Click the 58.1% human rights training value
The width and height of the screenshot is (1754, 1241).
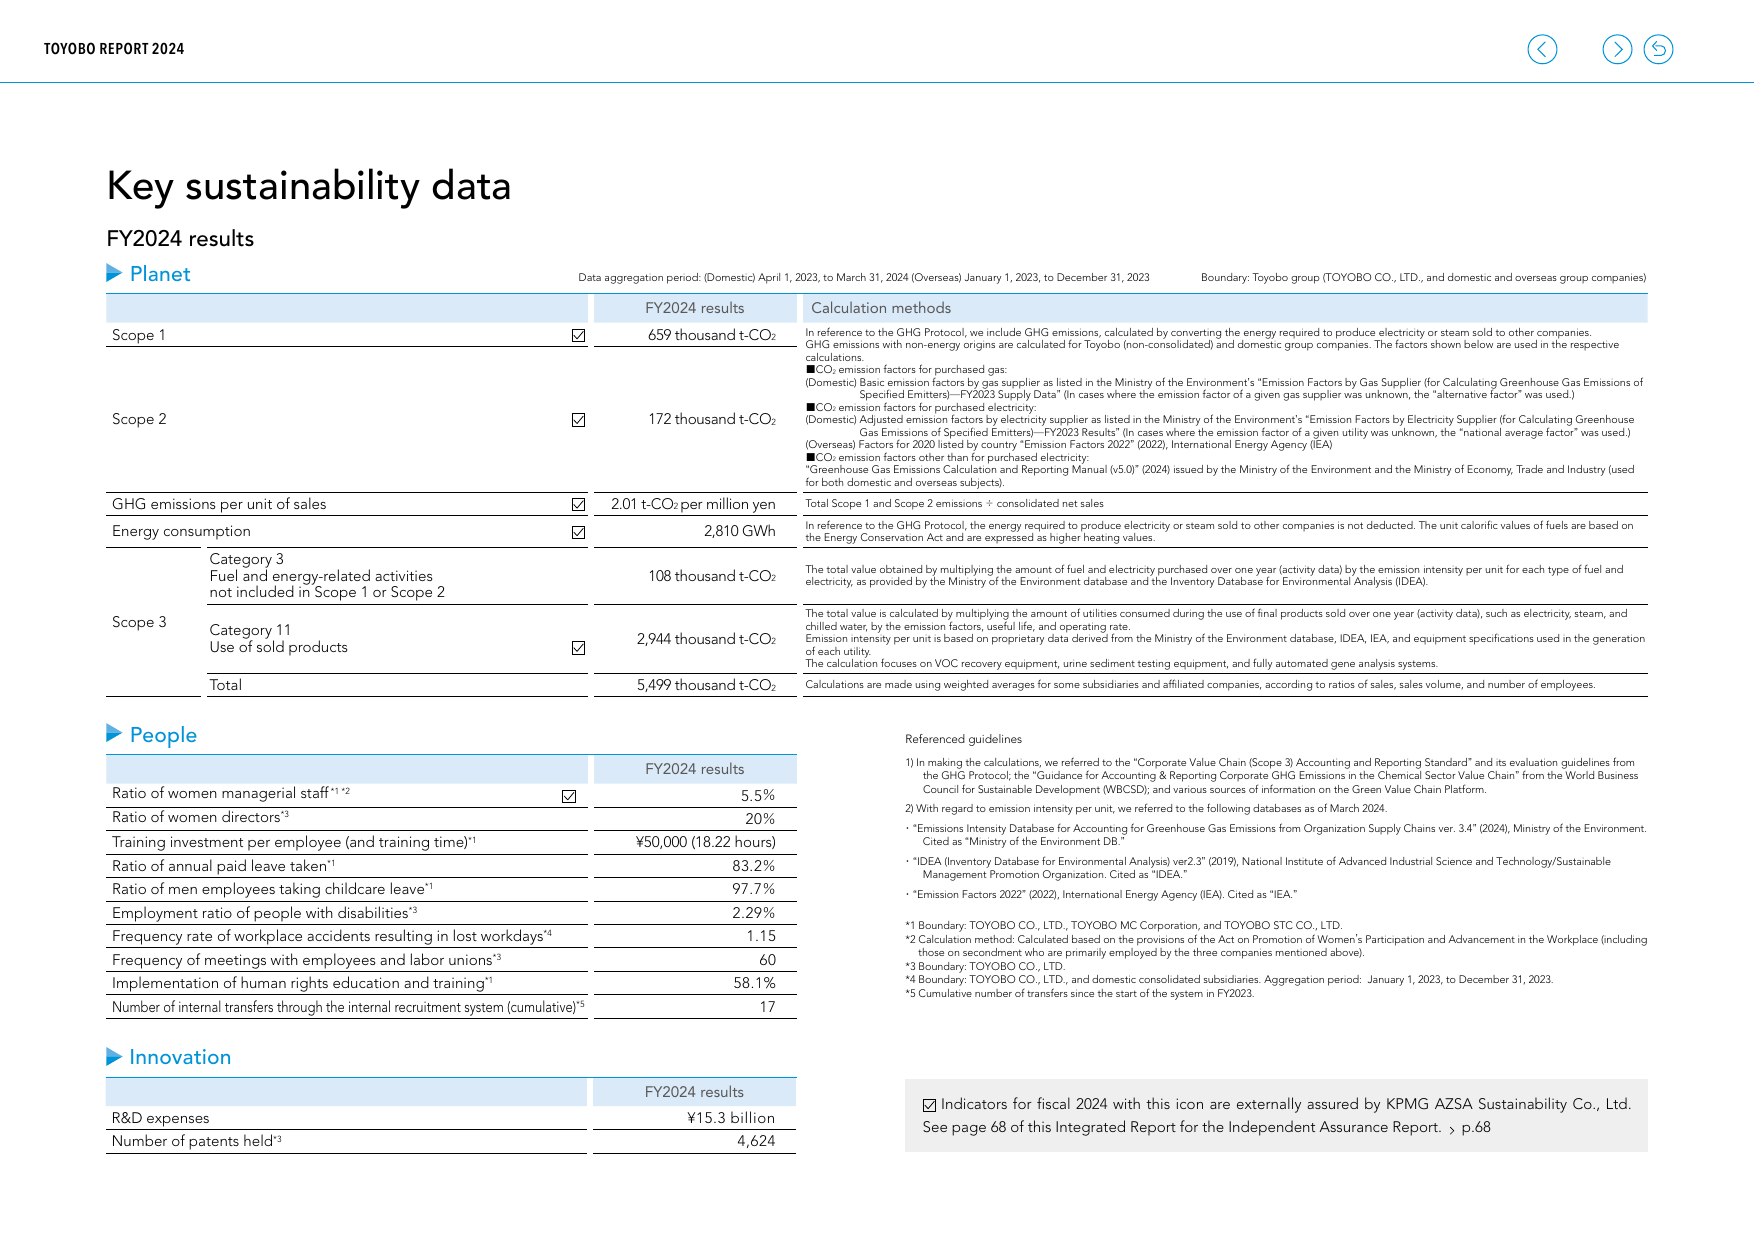point(754,983)
